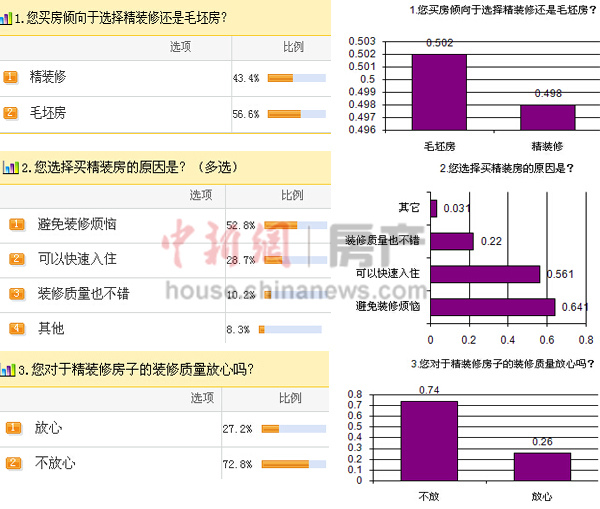The height and width of the screenshot is (509, 600).
Task: Click the 比例 column header in question 1 table
Action: 293,47
